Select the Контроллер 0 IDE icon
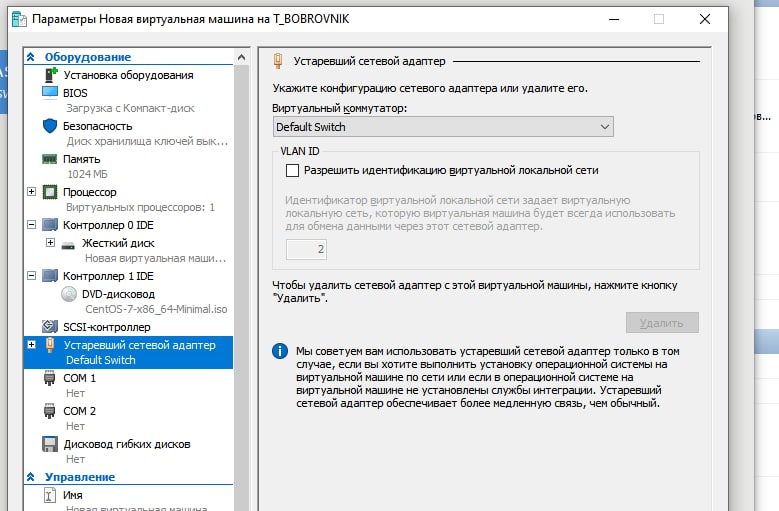 pos(50,225)
